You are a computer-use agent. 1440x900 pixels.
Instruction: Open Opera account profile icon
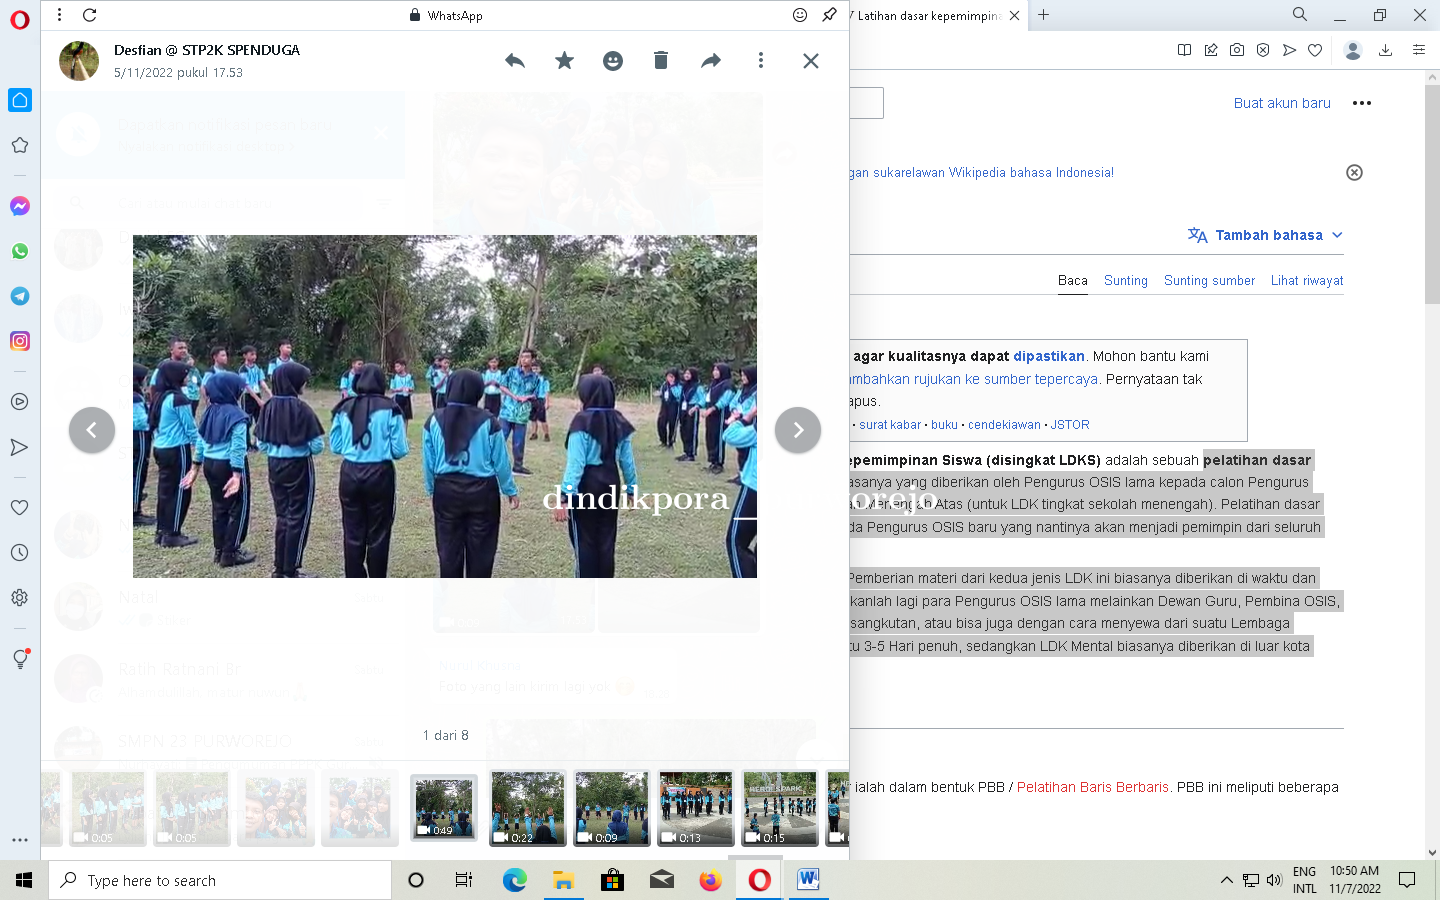1353,50
